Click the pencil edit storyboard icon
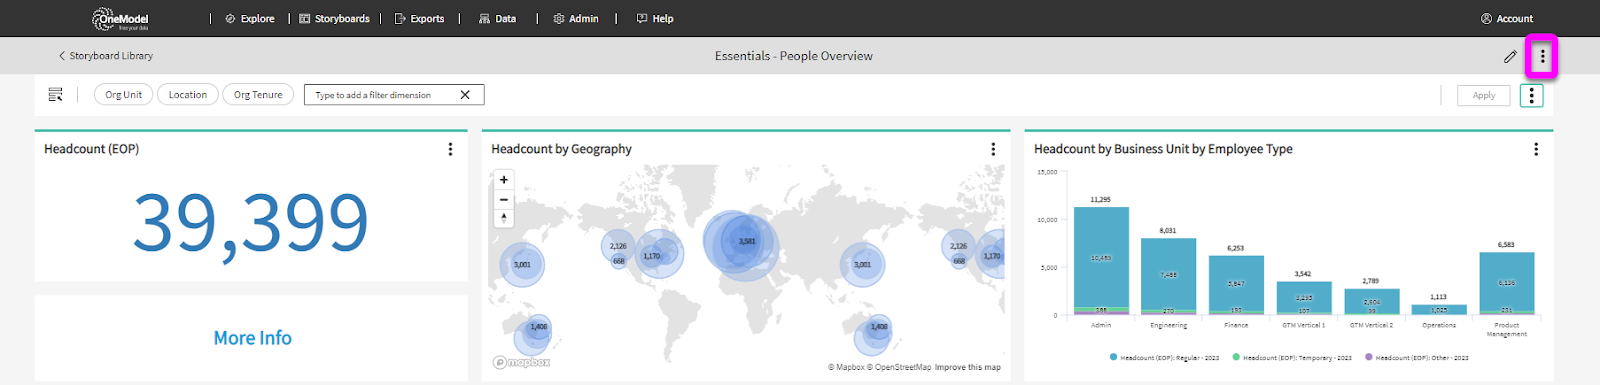Screen dimensions: 1600x385 coord(1510,57)
